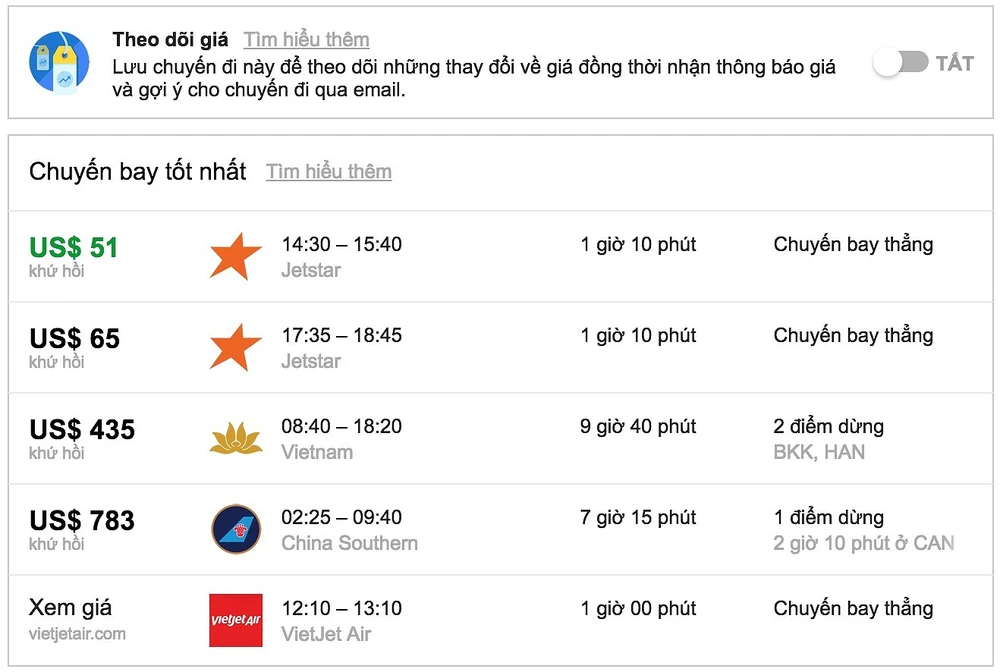
Task: Choose the US$ 435 Vietnam fare
Action: (x=82, y=430)
